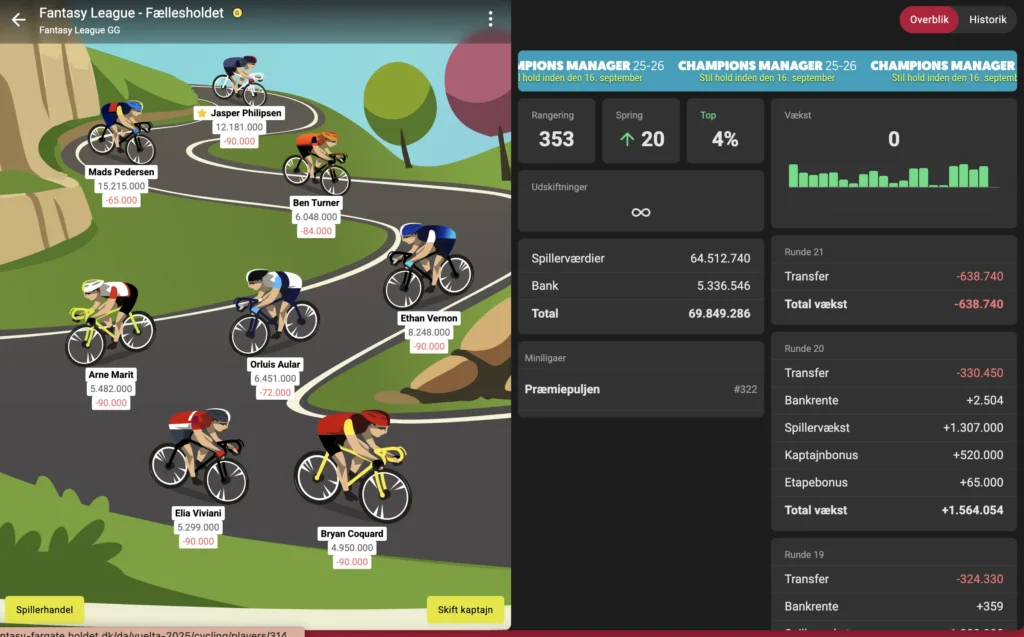Click the green up arrow in Spring
Image resolution: width=1024 pixels, height=637 pixels.
627,139
